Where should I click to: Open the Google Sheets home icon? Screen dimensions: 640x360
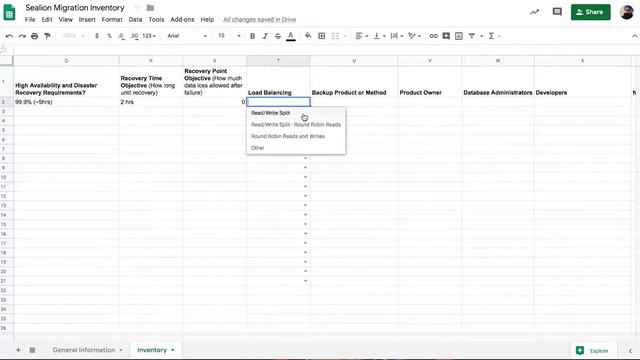(x=9, y=12)
